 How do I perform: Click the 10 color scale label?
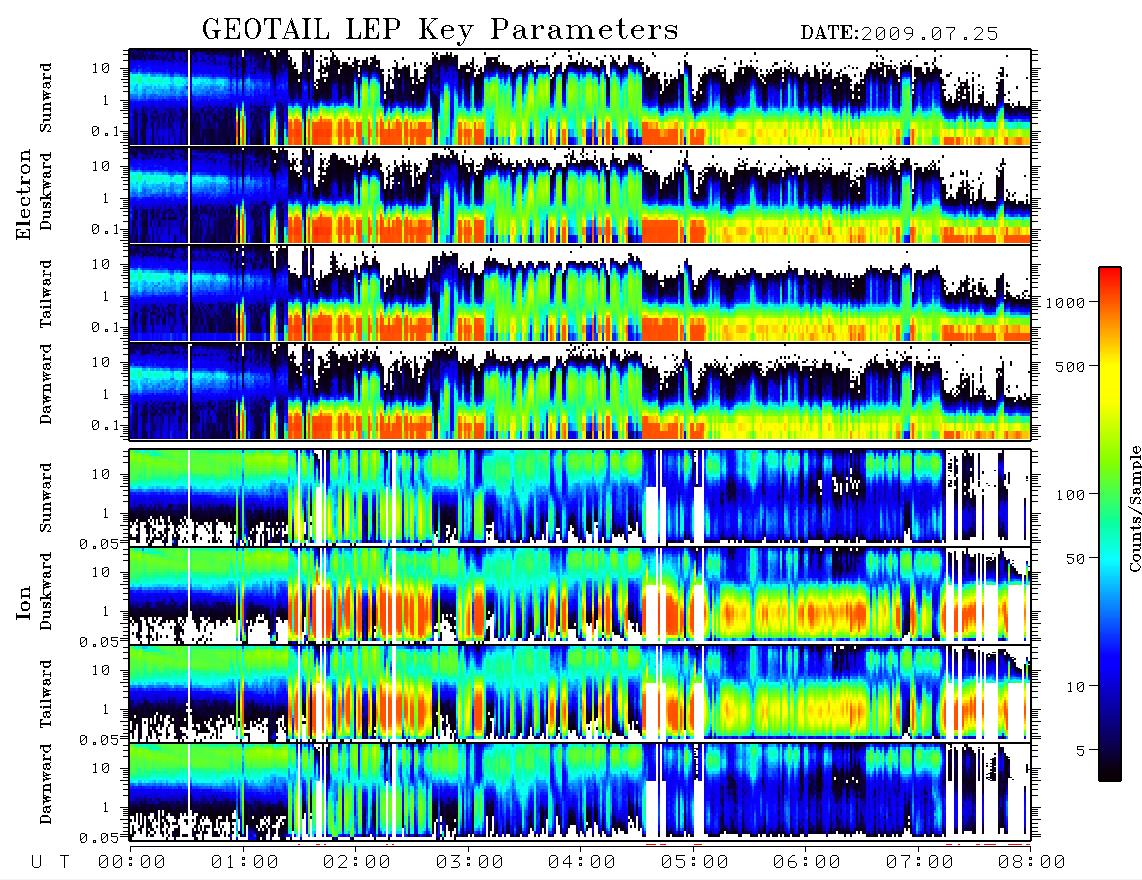tap(1075, 687)
